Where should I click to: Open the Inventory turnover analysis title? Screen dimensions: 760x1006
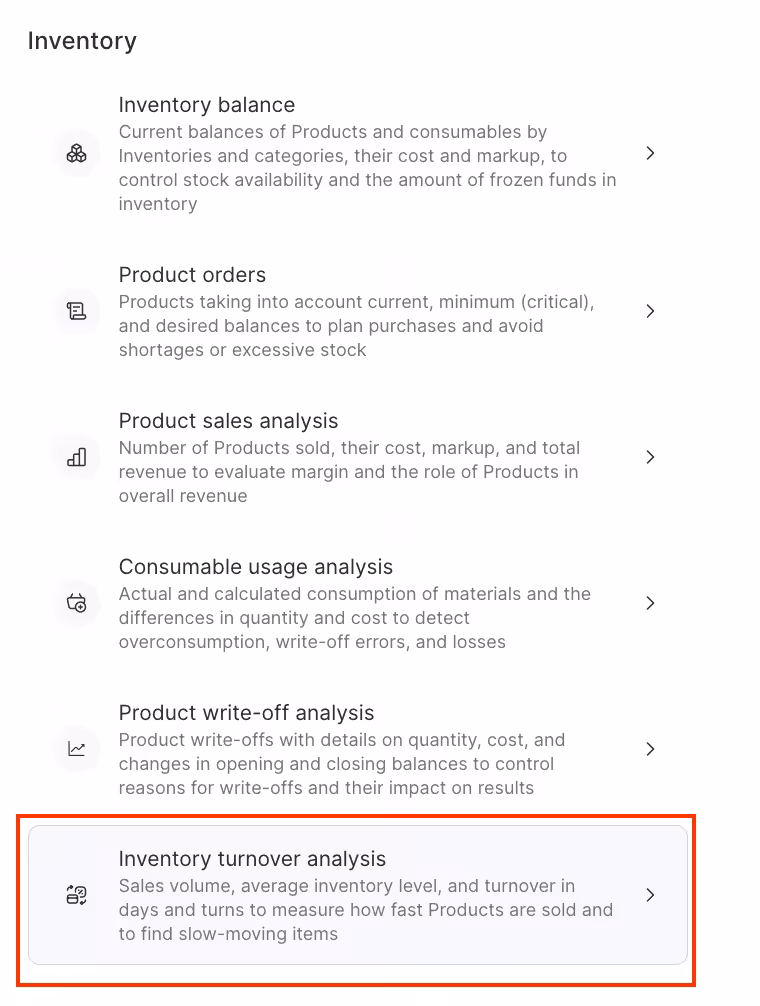[x=252, y=859]
